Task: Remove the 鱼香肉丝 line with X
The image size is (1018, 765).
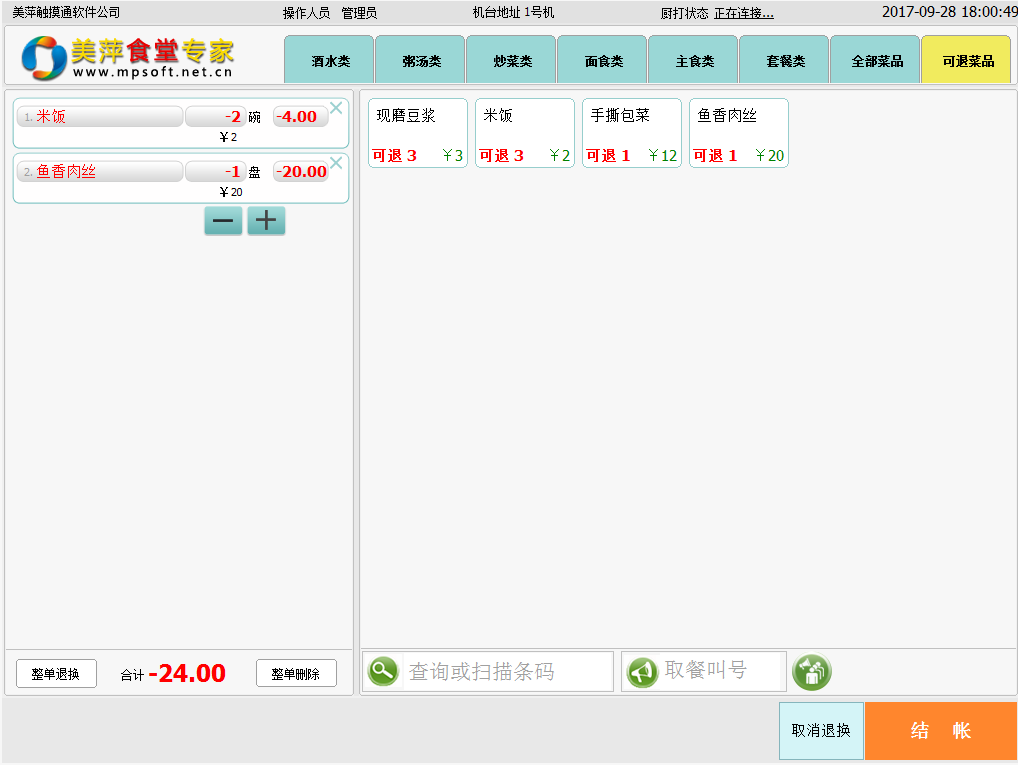Action: point(336,163)
